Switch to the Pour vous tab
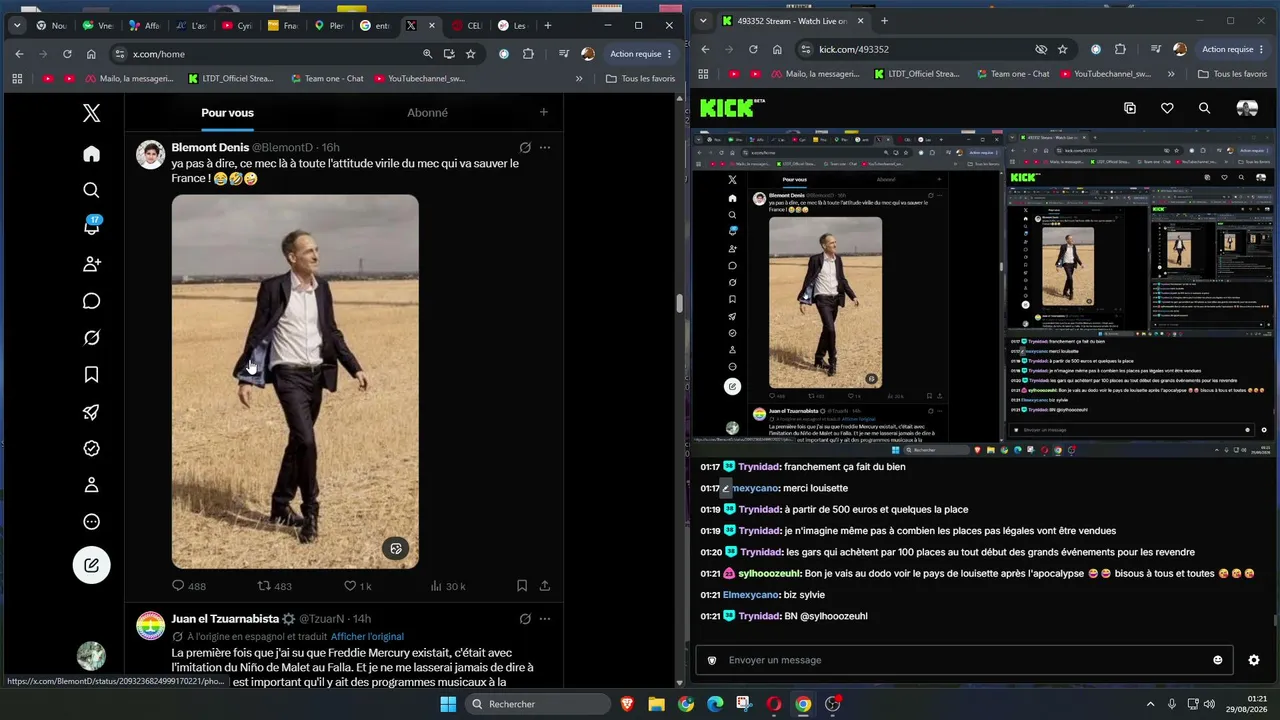This screenshot has height=720, width=1280. tap(228, 113)
